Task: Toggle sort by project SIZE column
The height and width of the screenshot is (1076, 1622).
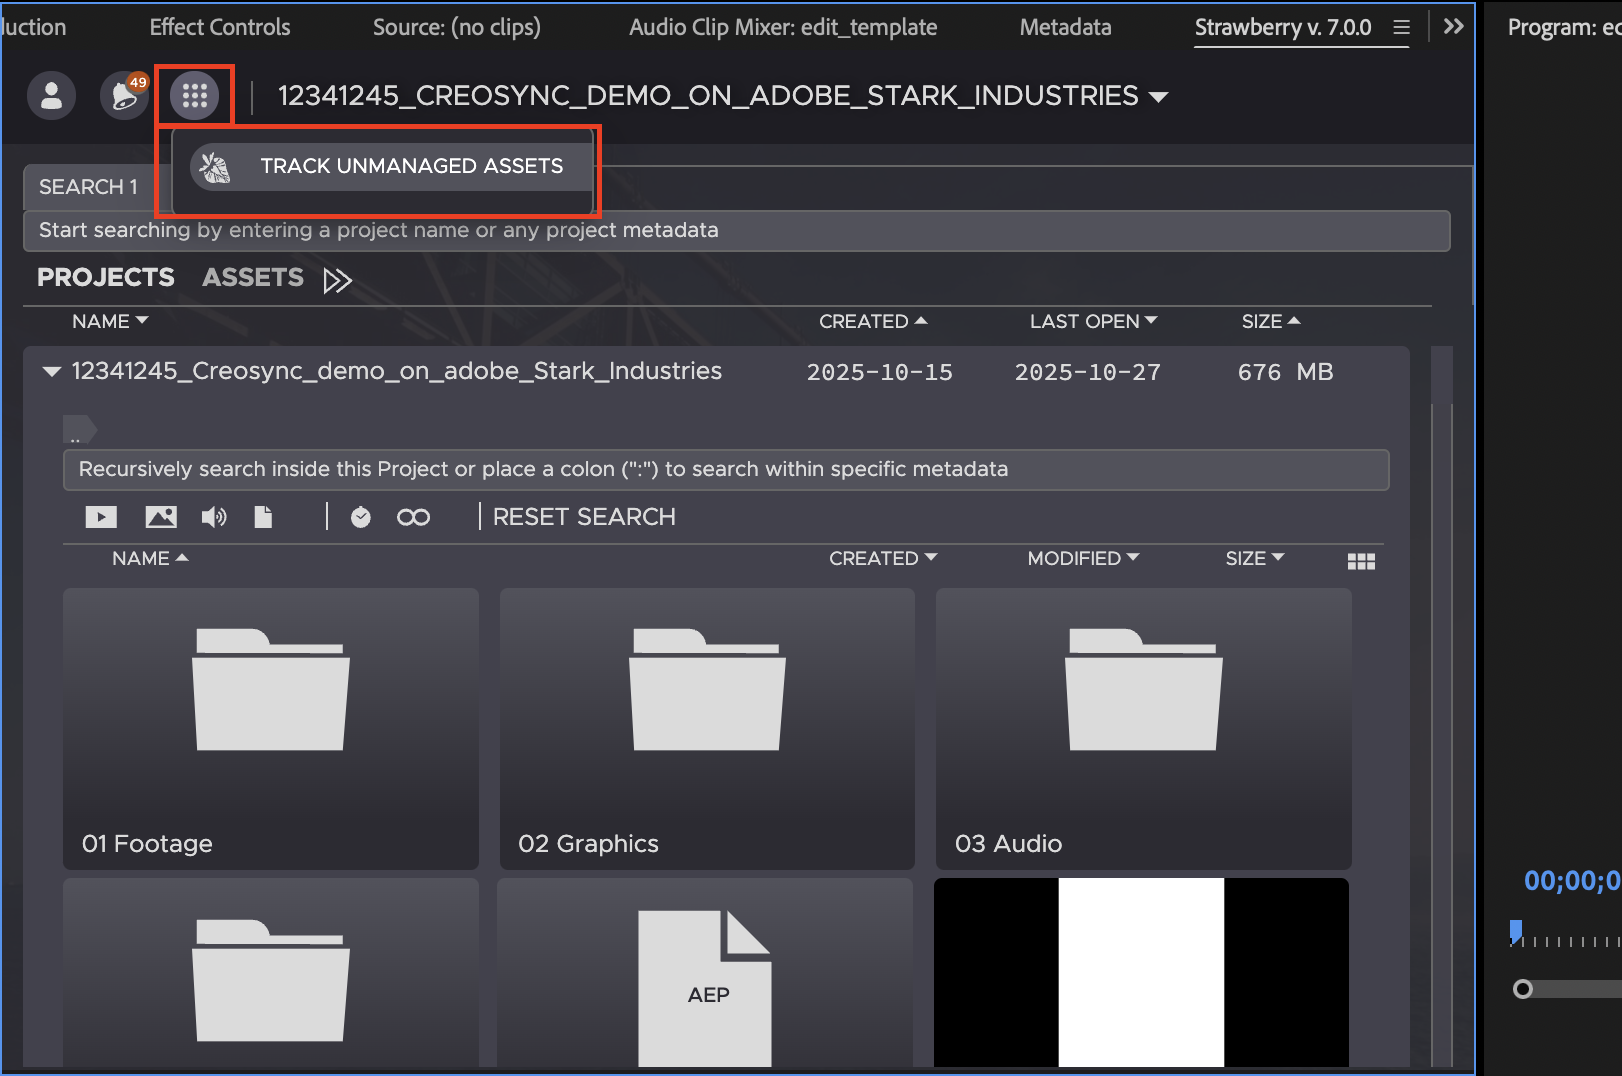Action: coord(1270,321)
